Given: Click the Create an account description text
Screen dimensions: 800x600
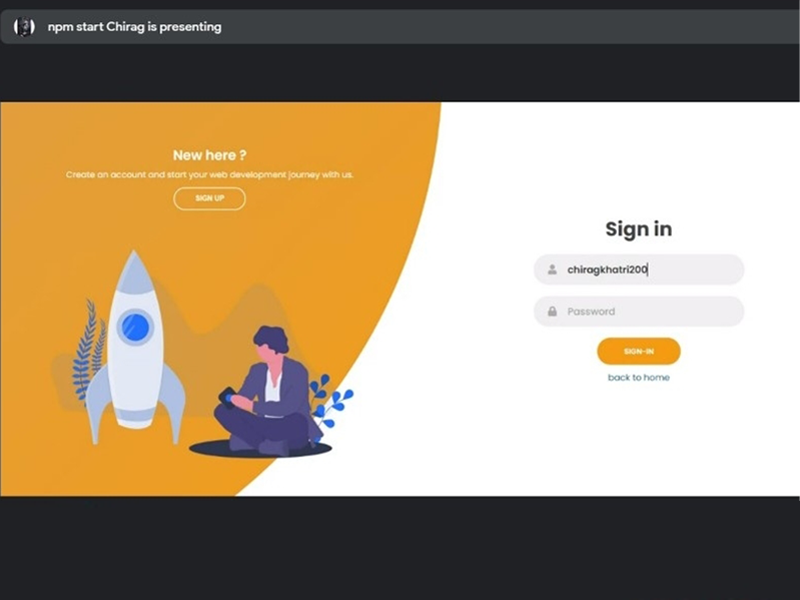Looking at the screenshot, I should [x=209, y=174].
